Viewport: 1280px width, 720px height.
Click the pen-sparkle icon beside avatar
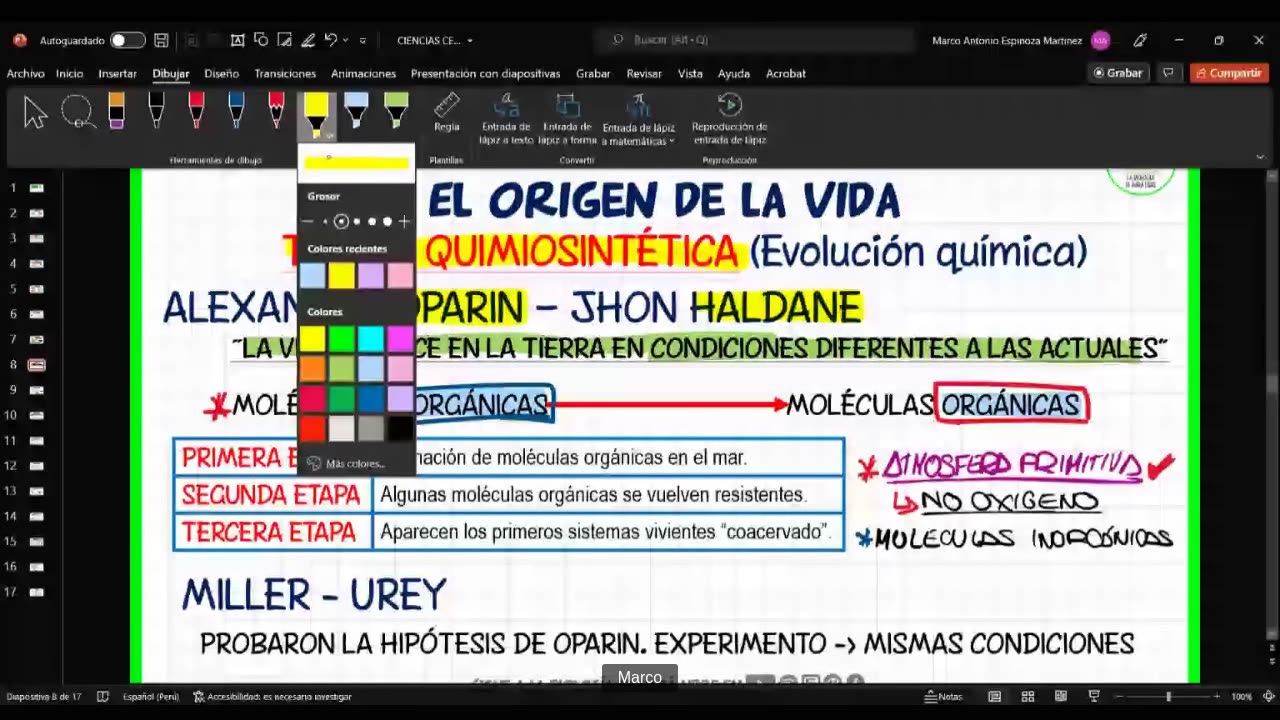click(1140, 41)
